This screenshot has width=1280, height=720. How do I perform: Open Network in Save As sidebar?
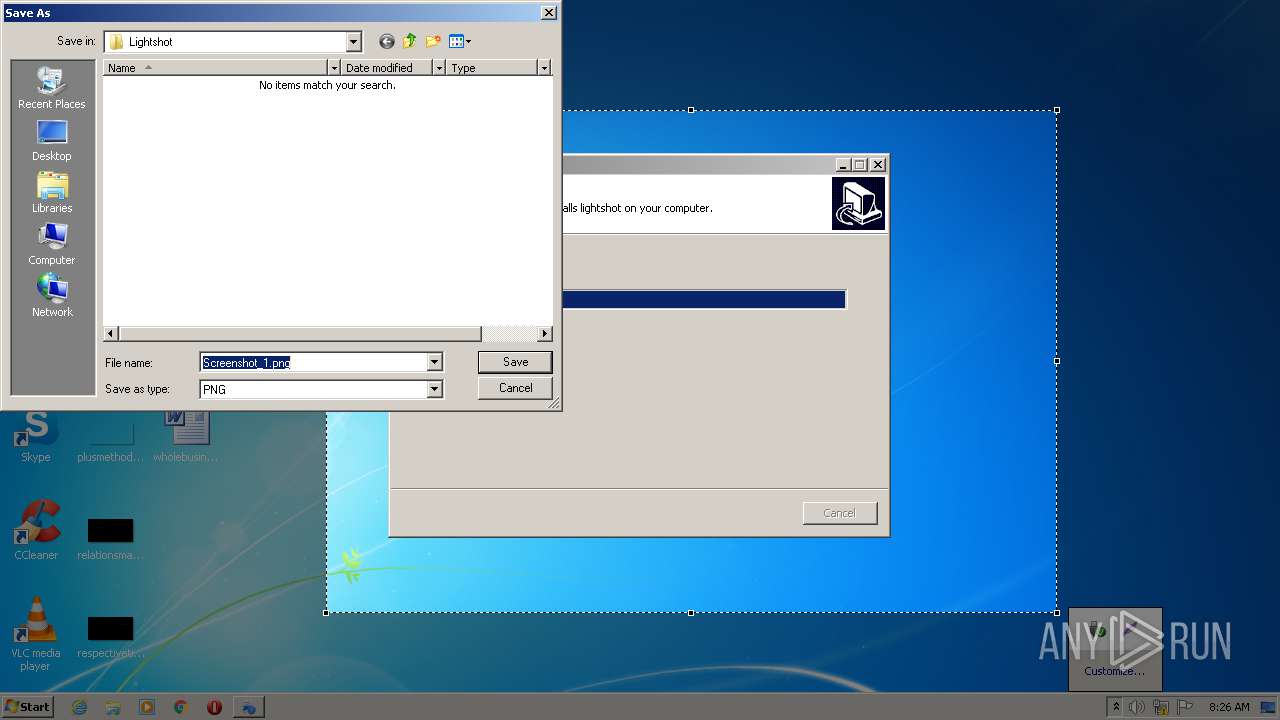52,297
